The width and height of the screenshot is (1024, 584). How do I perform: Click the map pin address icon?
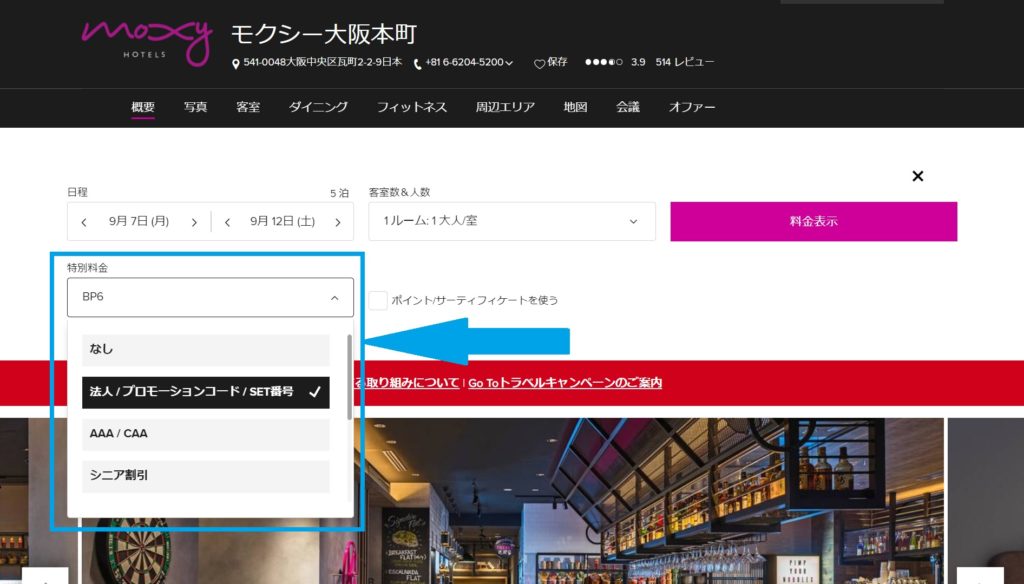236,63
